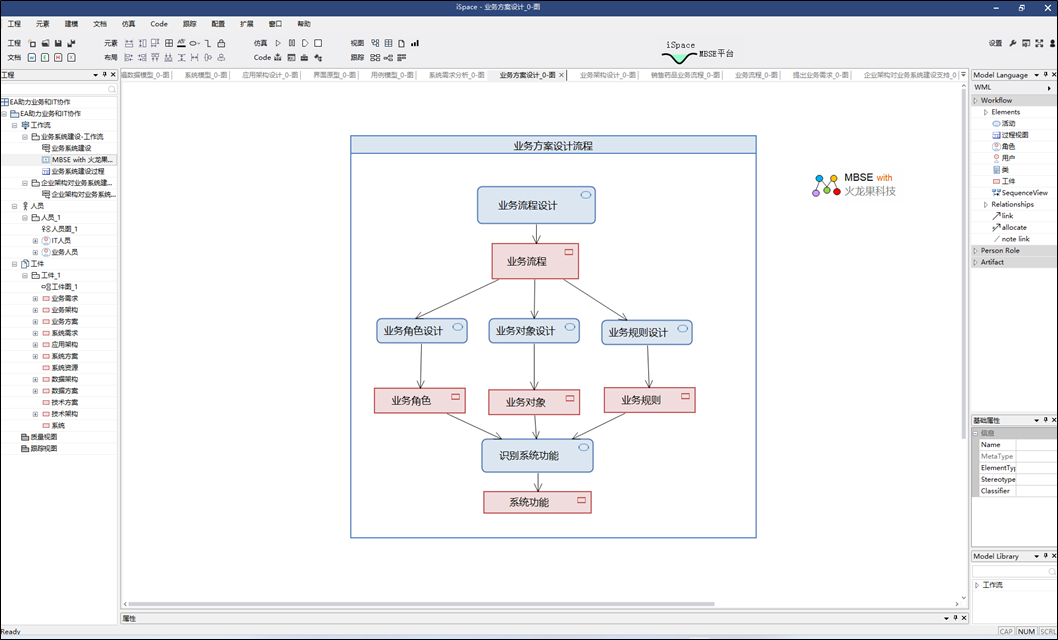This screenshot has width=1058, height=640.
Task: Click the Name property value field
Action: click(x=1035, y=444)
